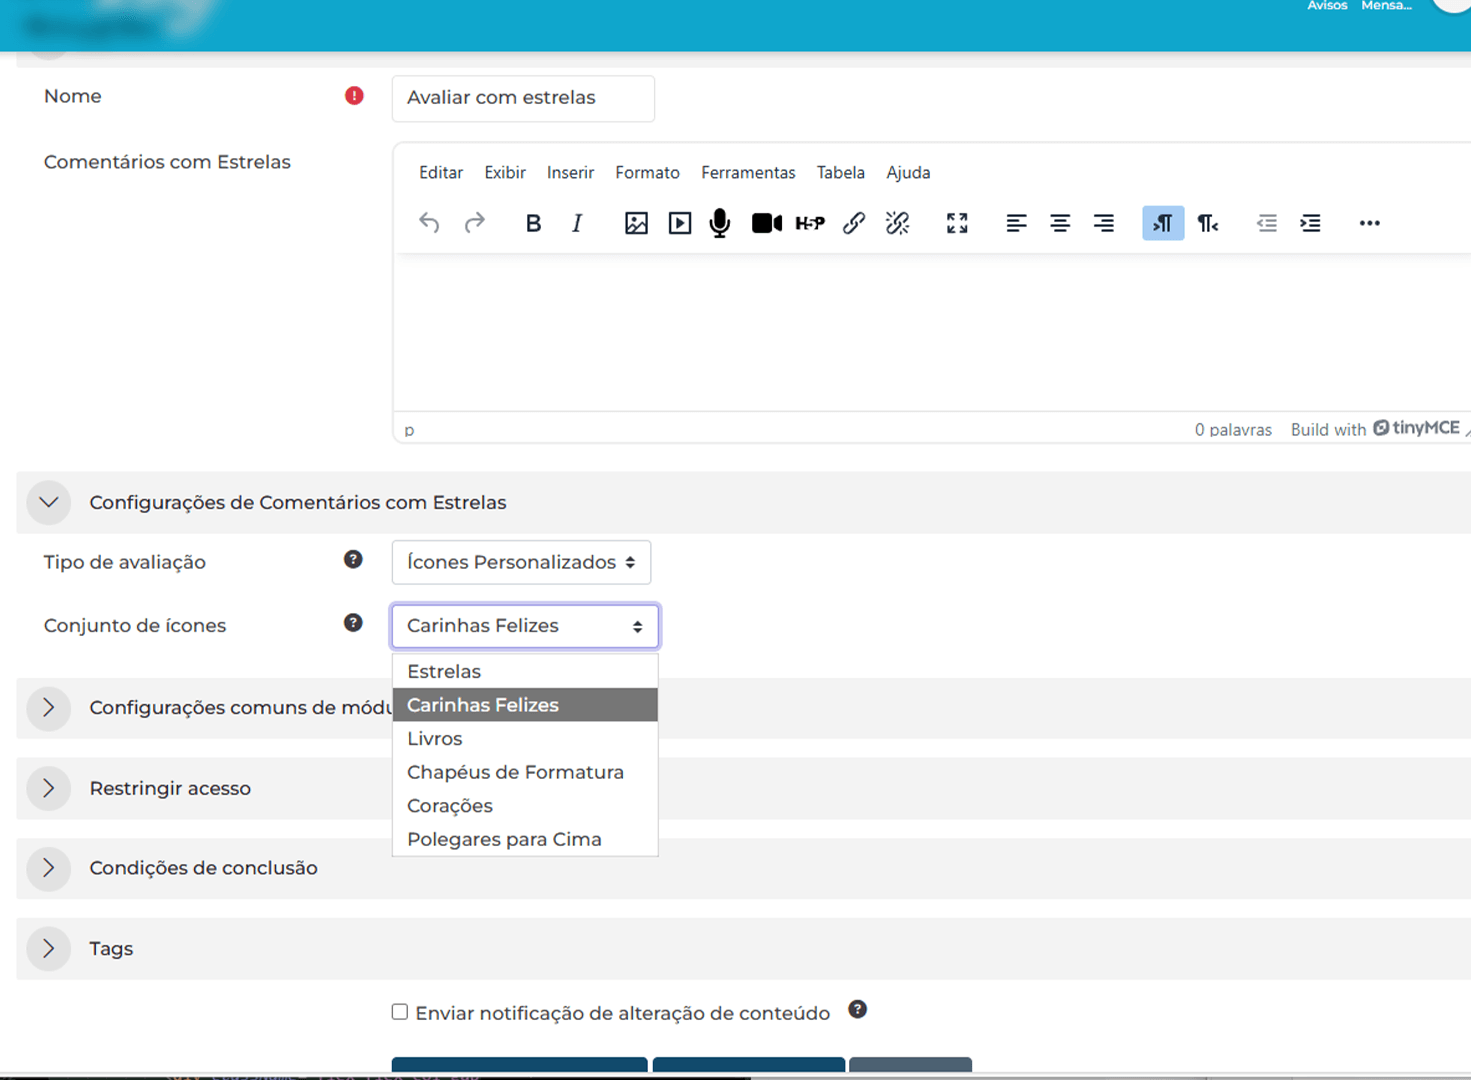Click the center align icon

1060,223
